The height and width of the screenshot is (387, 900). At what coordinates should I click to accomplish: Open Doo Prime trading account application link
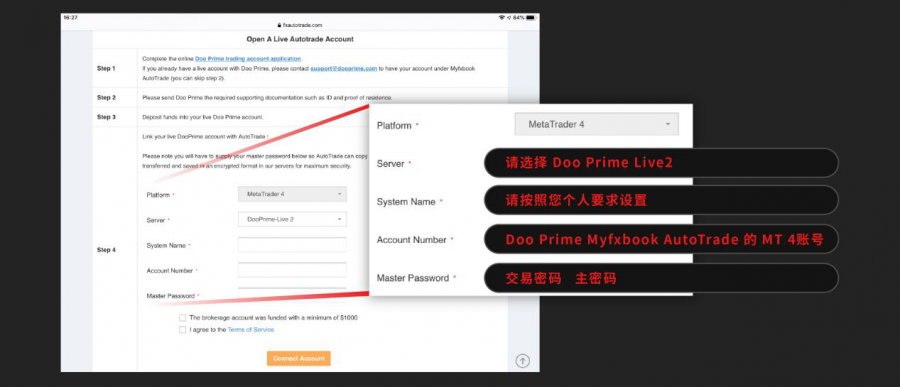(x=248, y=59)
